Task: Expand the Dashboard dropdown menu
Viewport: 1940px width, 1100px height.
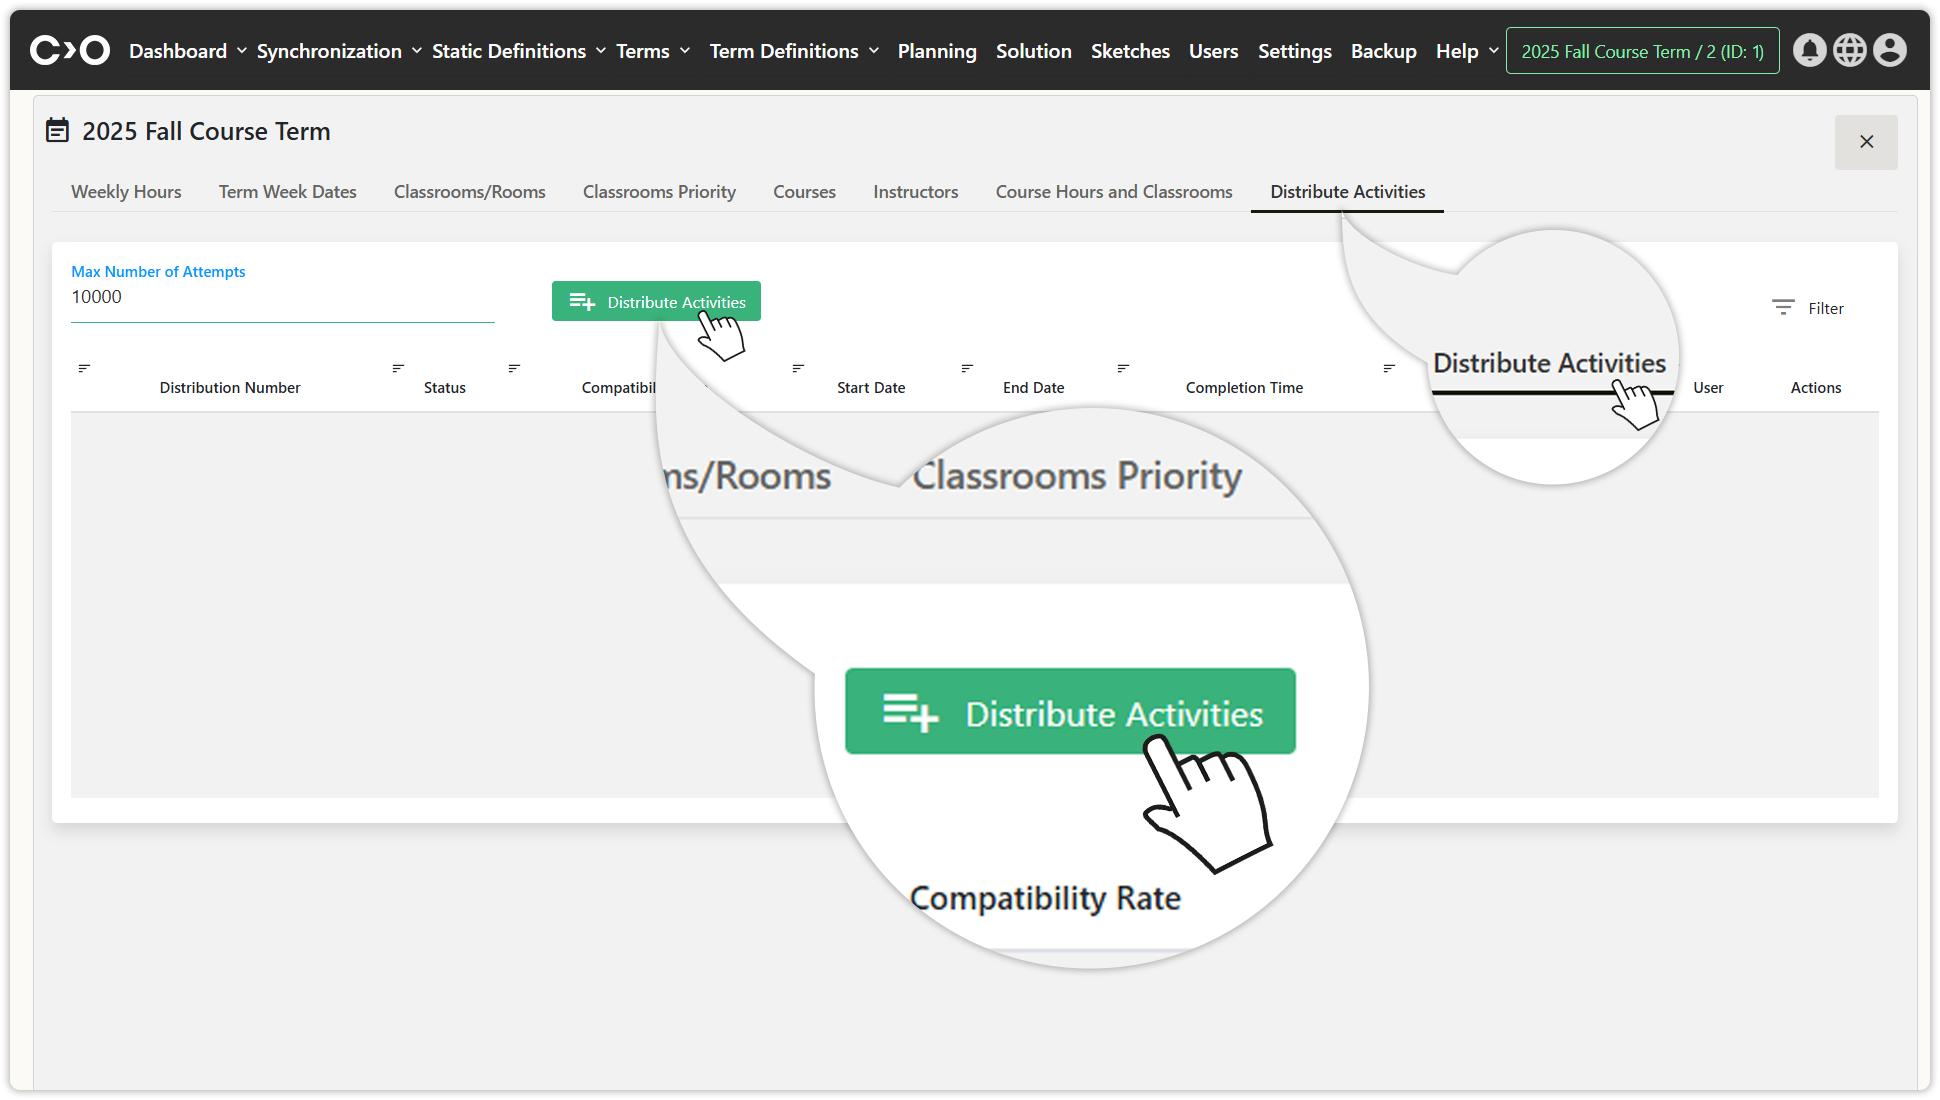Action: pyautogui.click(x=187, y=51)
